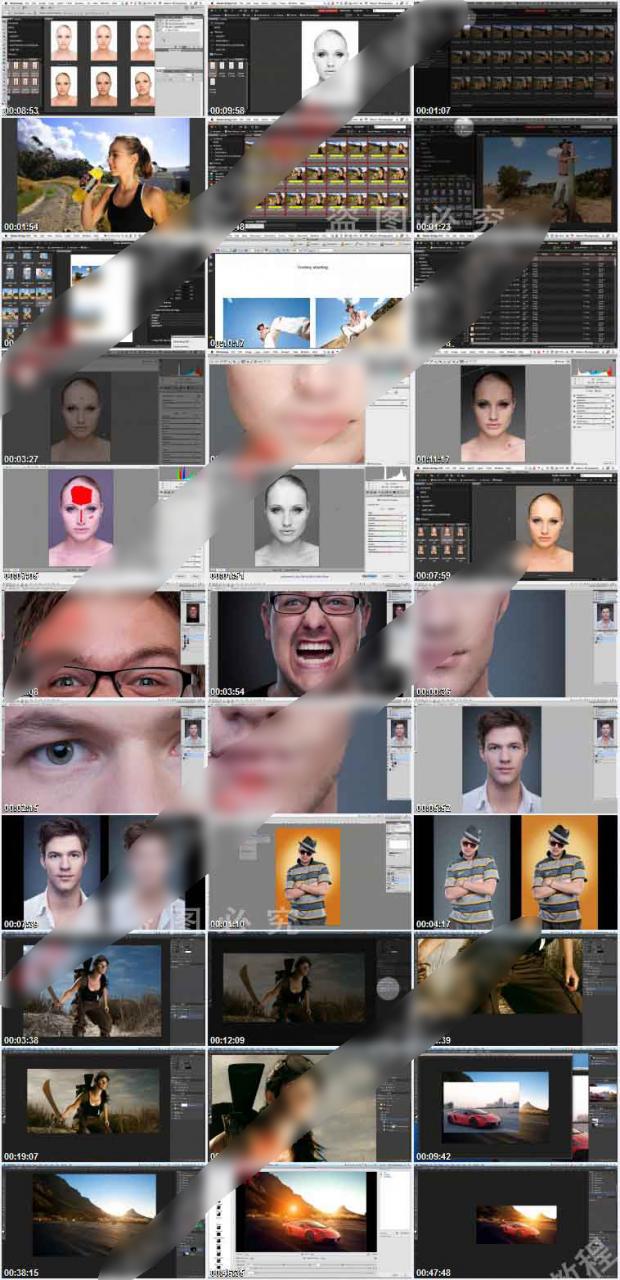
Task: Open the thumbnail timestamped 00:01:07
Action: click(515, 58)
